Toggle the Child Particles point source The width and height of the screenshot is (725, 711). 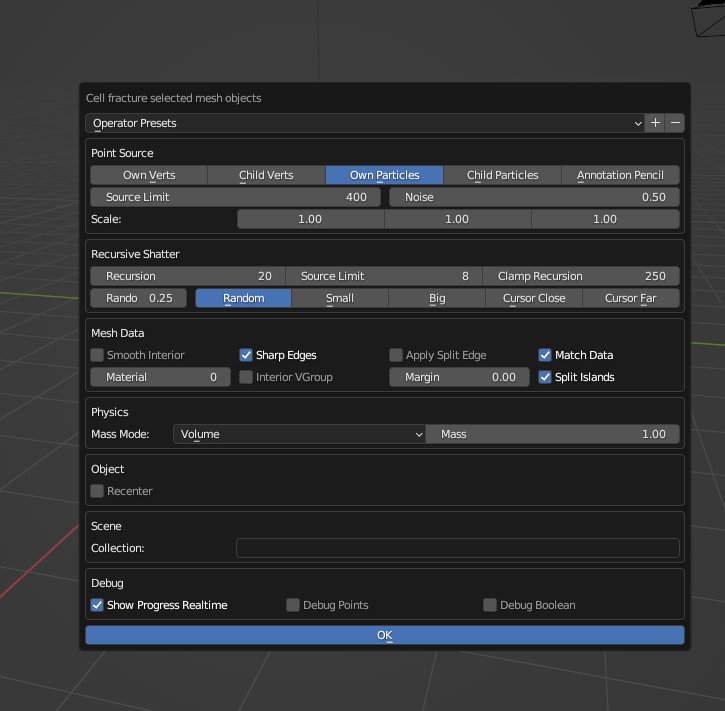[x=502, y=175]
